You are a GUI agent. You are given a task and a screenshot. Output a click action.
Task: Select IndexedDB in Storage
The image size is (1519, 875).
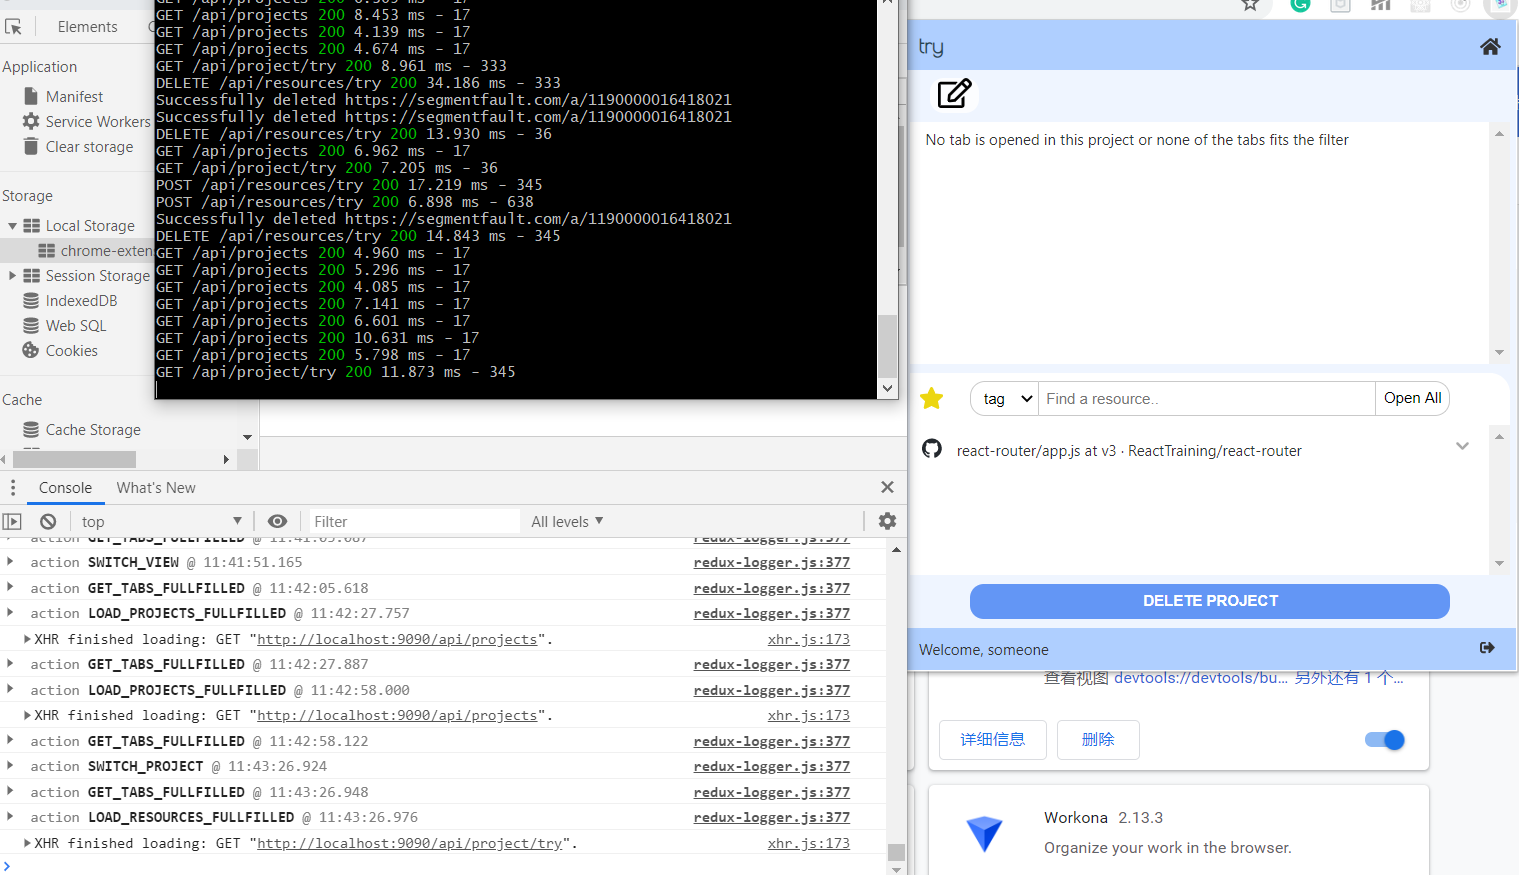(70, 301)
